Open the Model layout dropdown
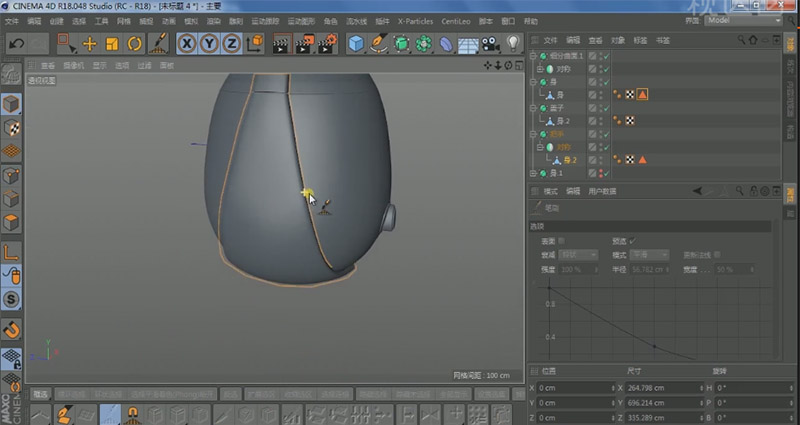The height and width of the screenshot is (425, 800). click(x=743, y=20)
